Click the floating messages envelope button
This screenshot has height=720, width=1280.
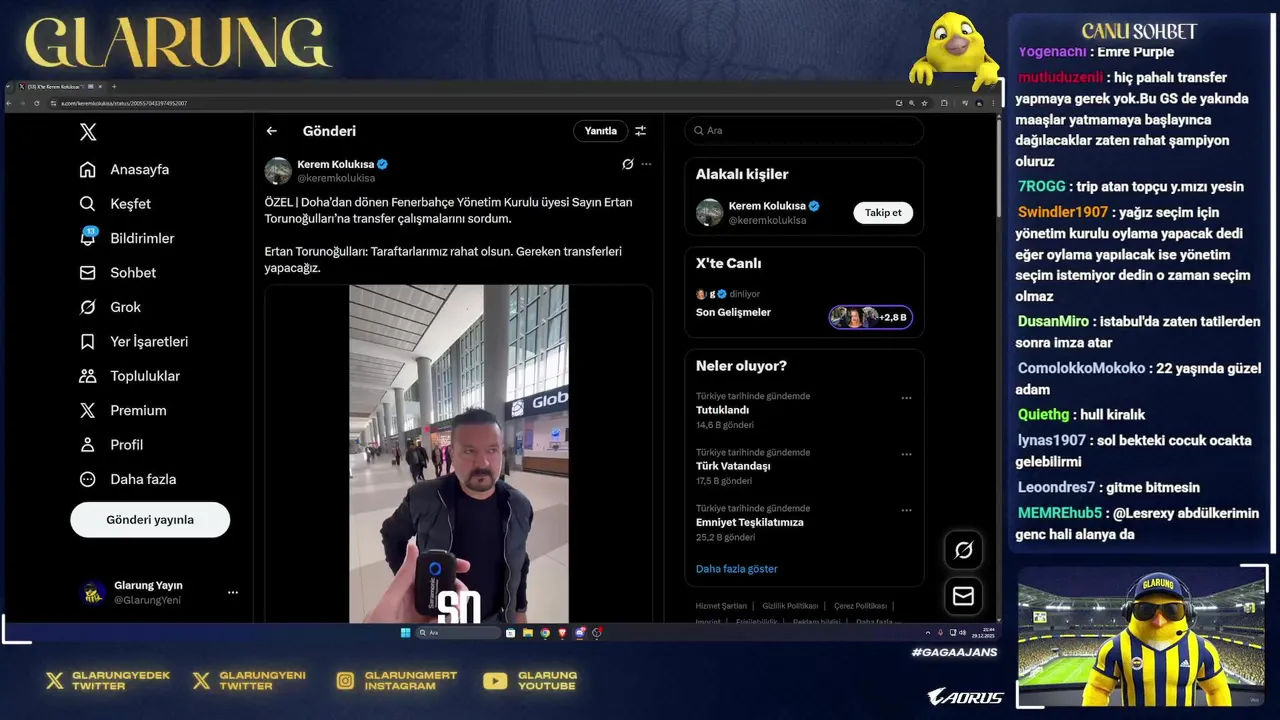[x=964, y=596]
